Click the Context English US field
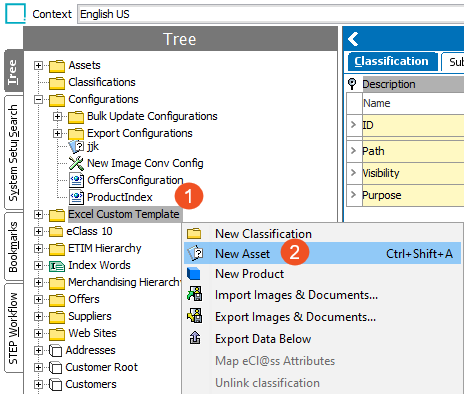 (271, 14)
